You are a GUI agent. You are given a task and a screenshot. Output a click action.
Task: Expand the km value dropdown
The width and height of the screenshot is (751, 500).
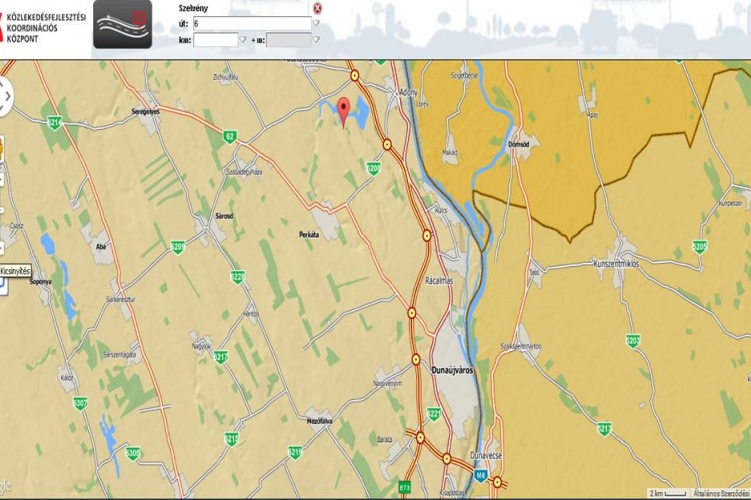(243, 40)
